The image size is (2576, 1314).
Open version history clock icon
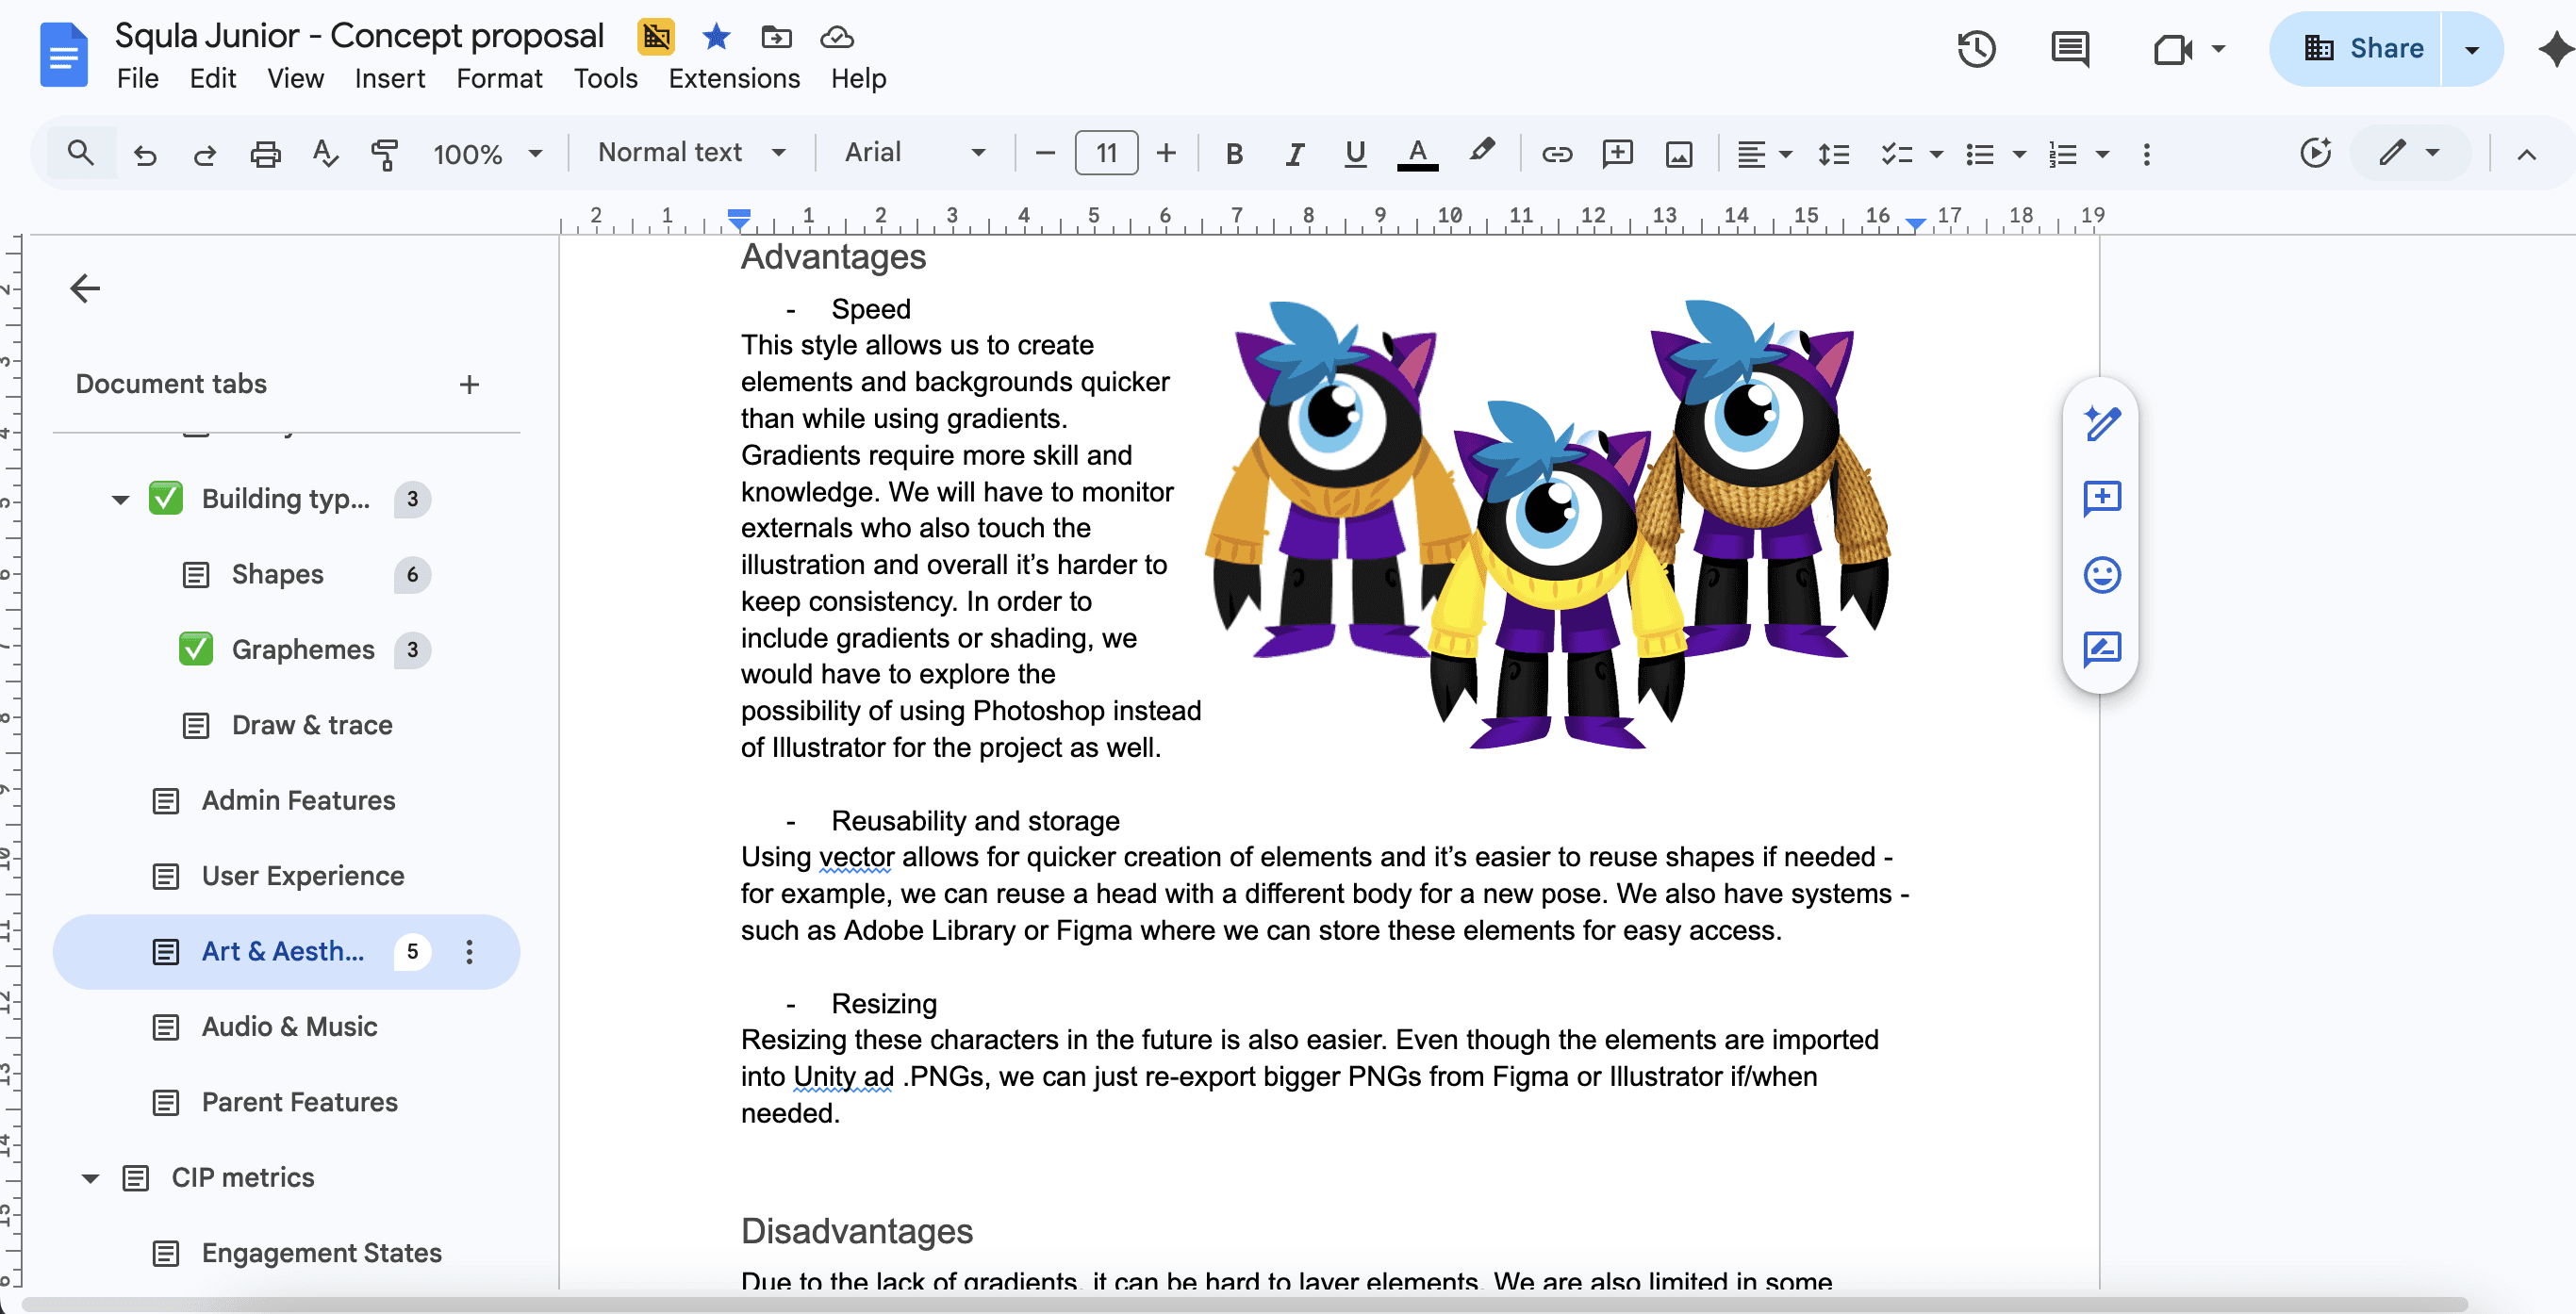1975,48
